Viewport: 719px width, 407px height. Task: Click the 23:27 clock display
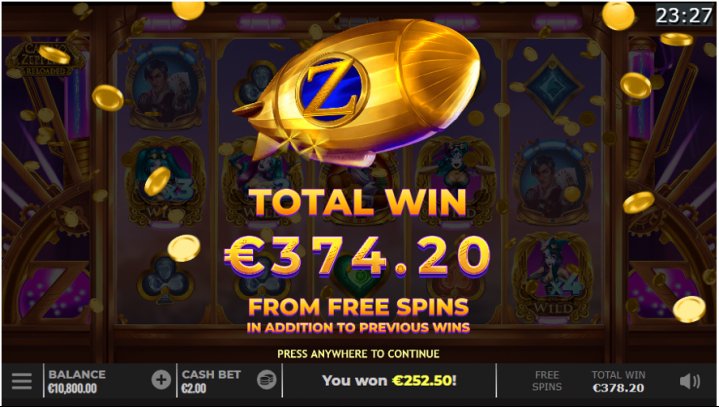pos(684,16)
